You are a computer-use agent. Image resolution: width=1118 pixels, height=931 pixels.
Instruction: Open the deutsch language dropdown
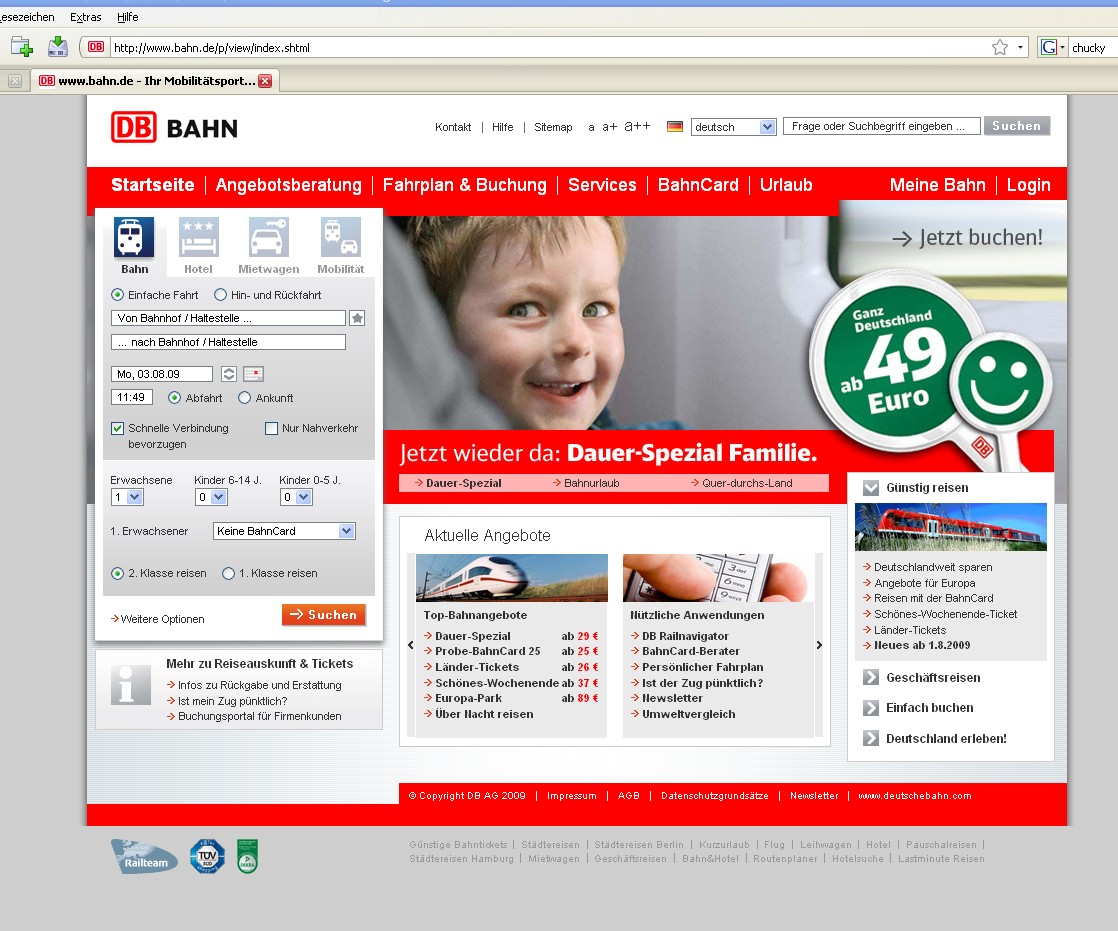click(734, 127)
